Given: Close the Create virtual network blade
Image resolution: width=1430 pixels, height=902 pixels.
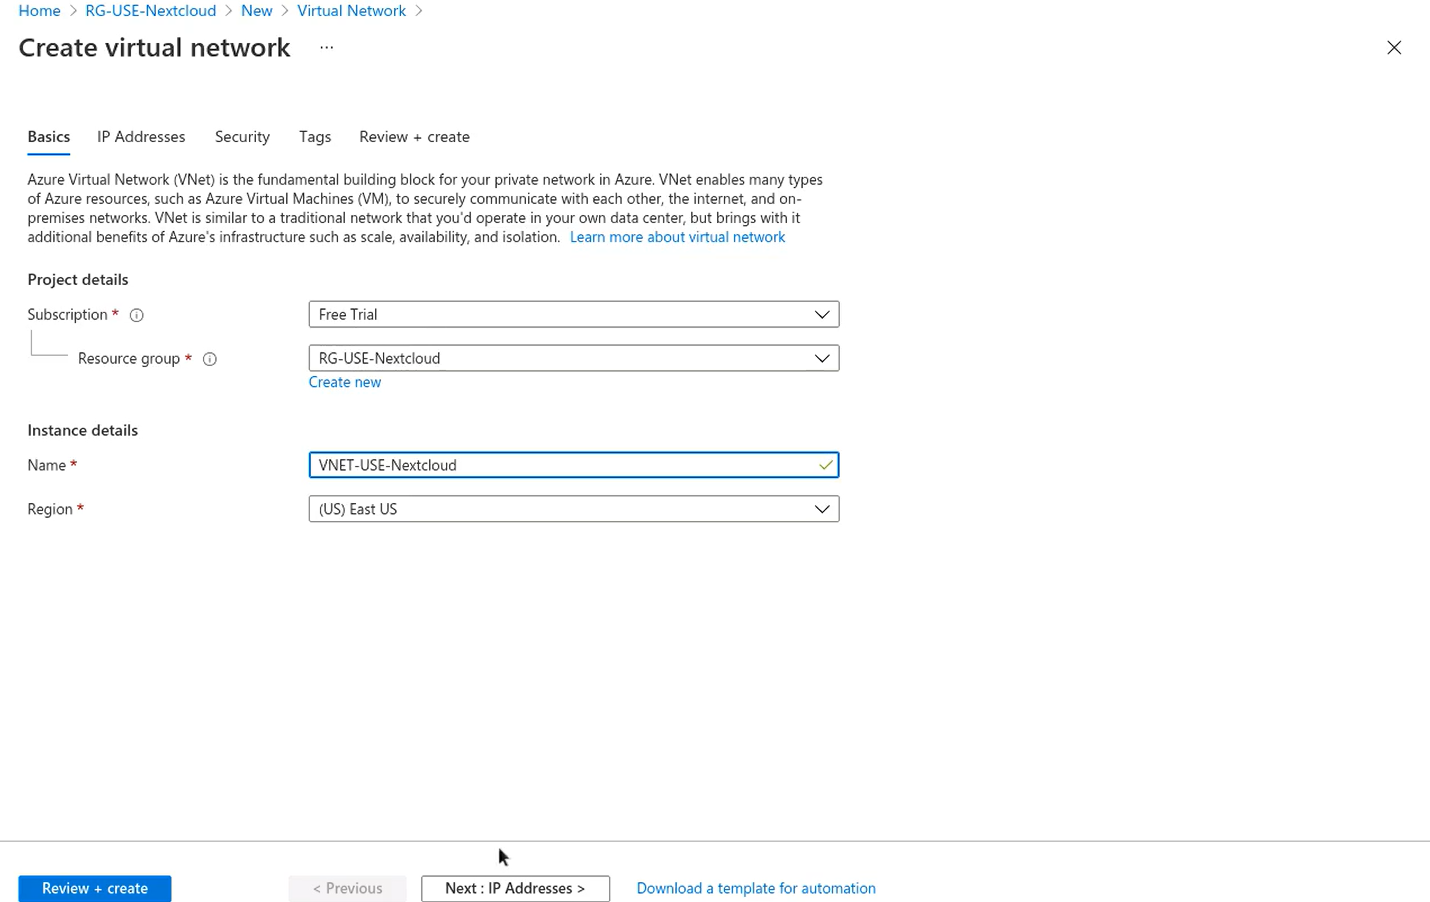Looking at the screenshot, I should 1394,48.
